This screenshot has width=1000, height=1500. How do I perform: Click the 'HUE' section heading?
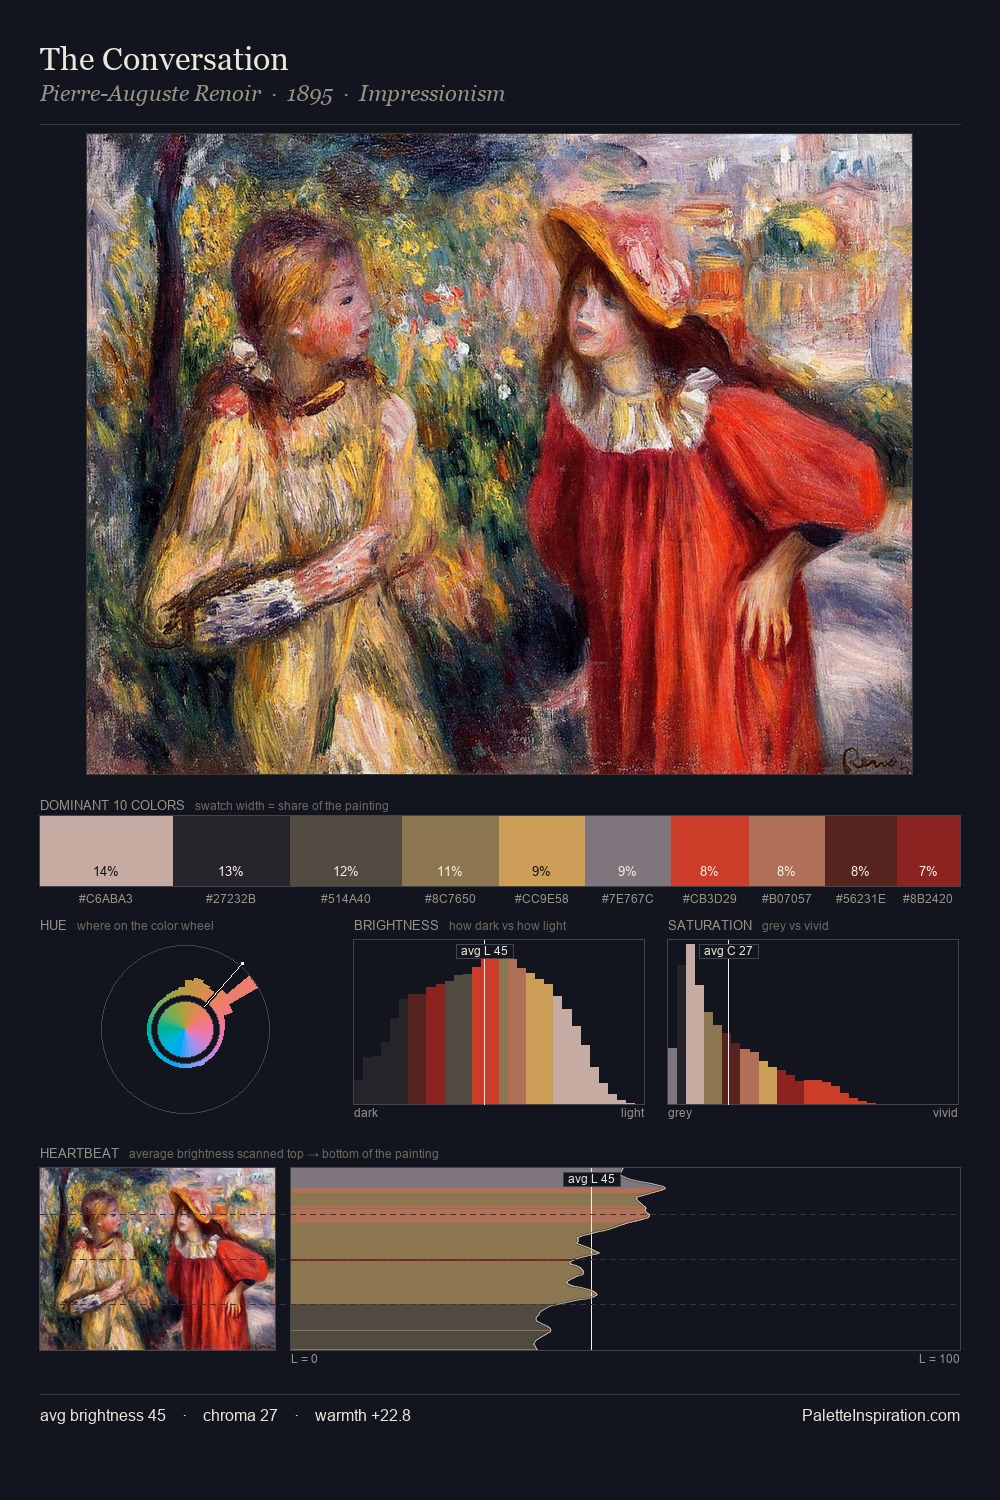[x=53, y=925]
